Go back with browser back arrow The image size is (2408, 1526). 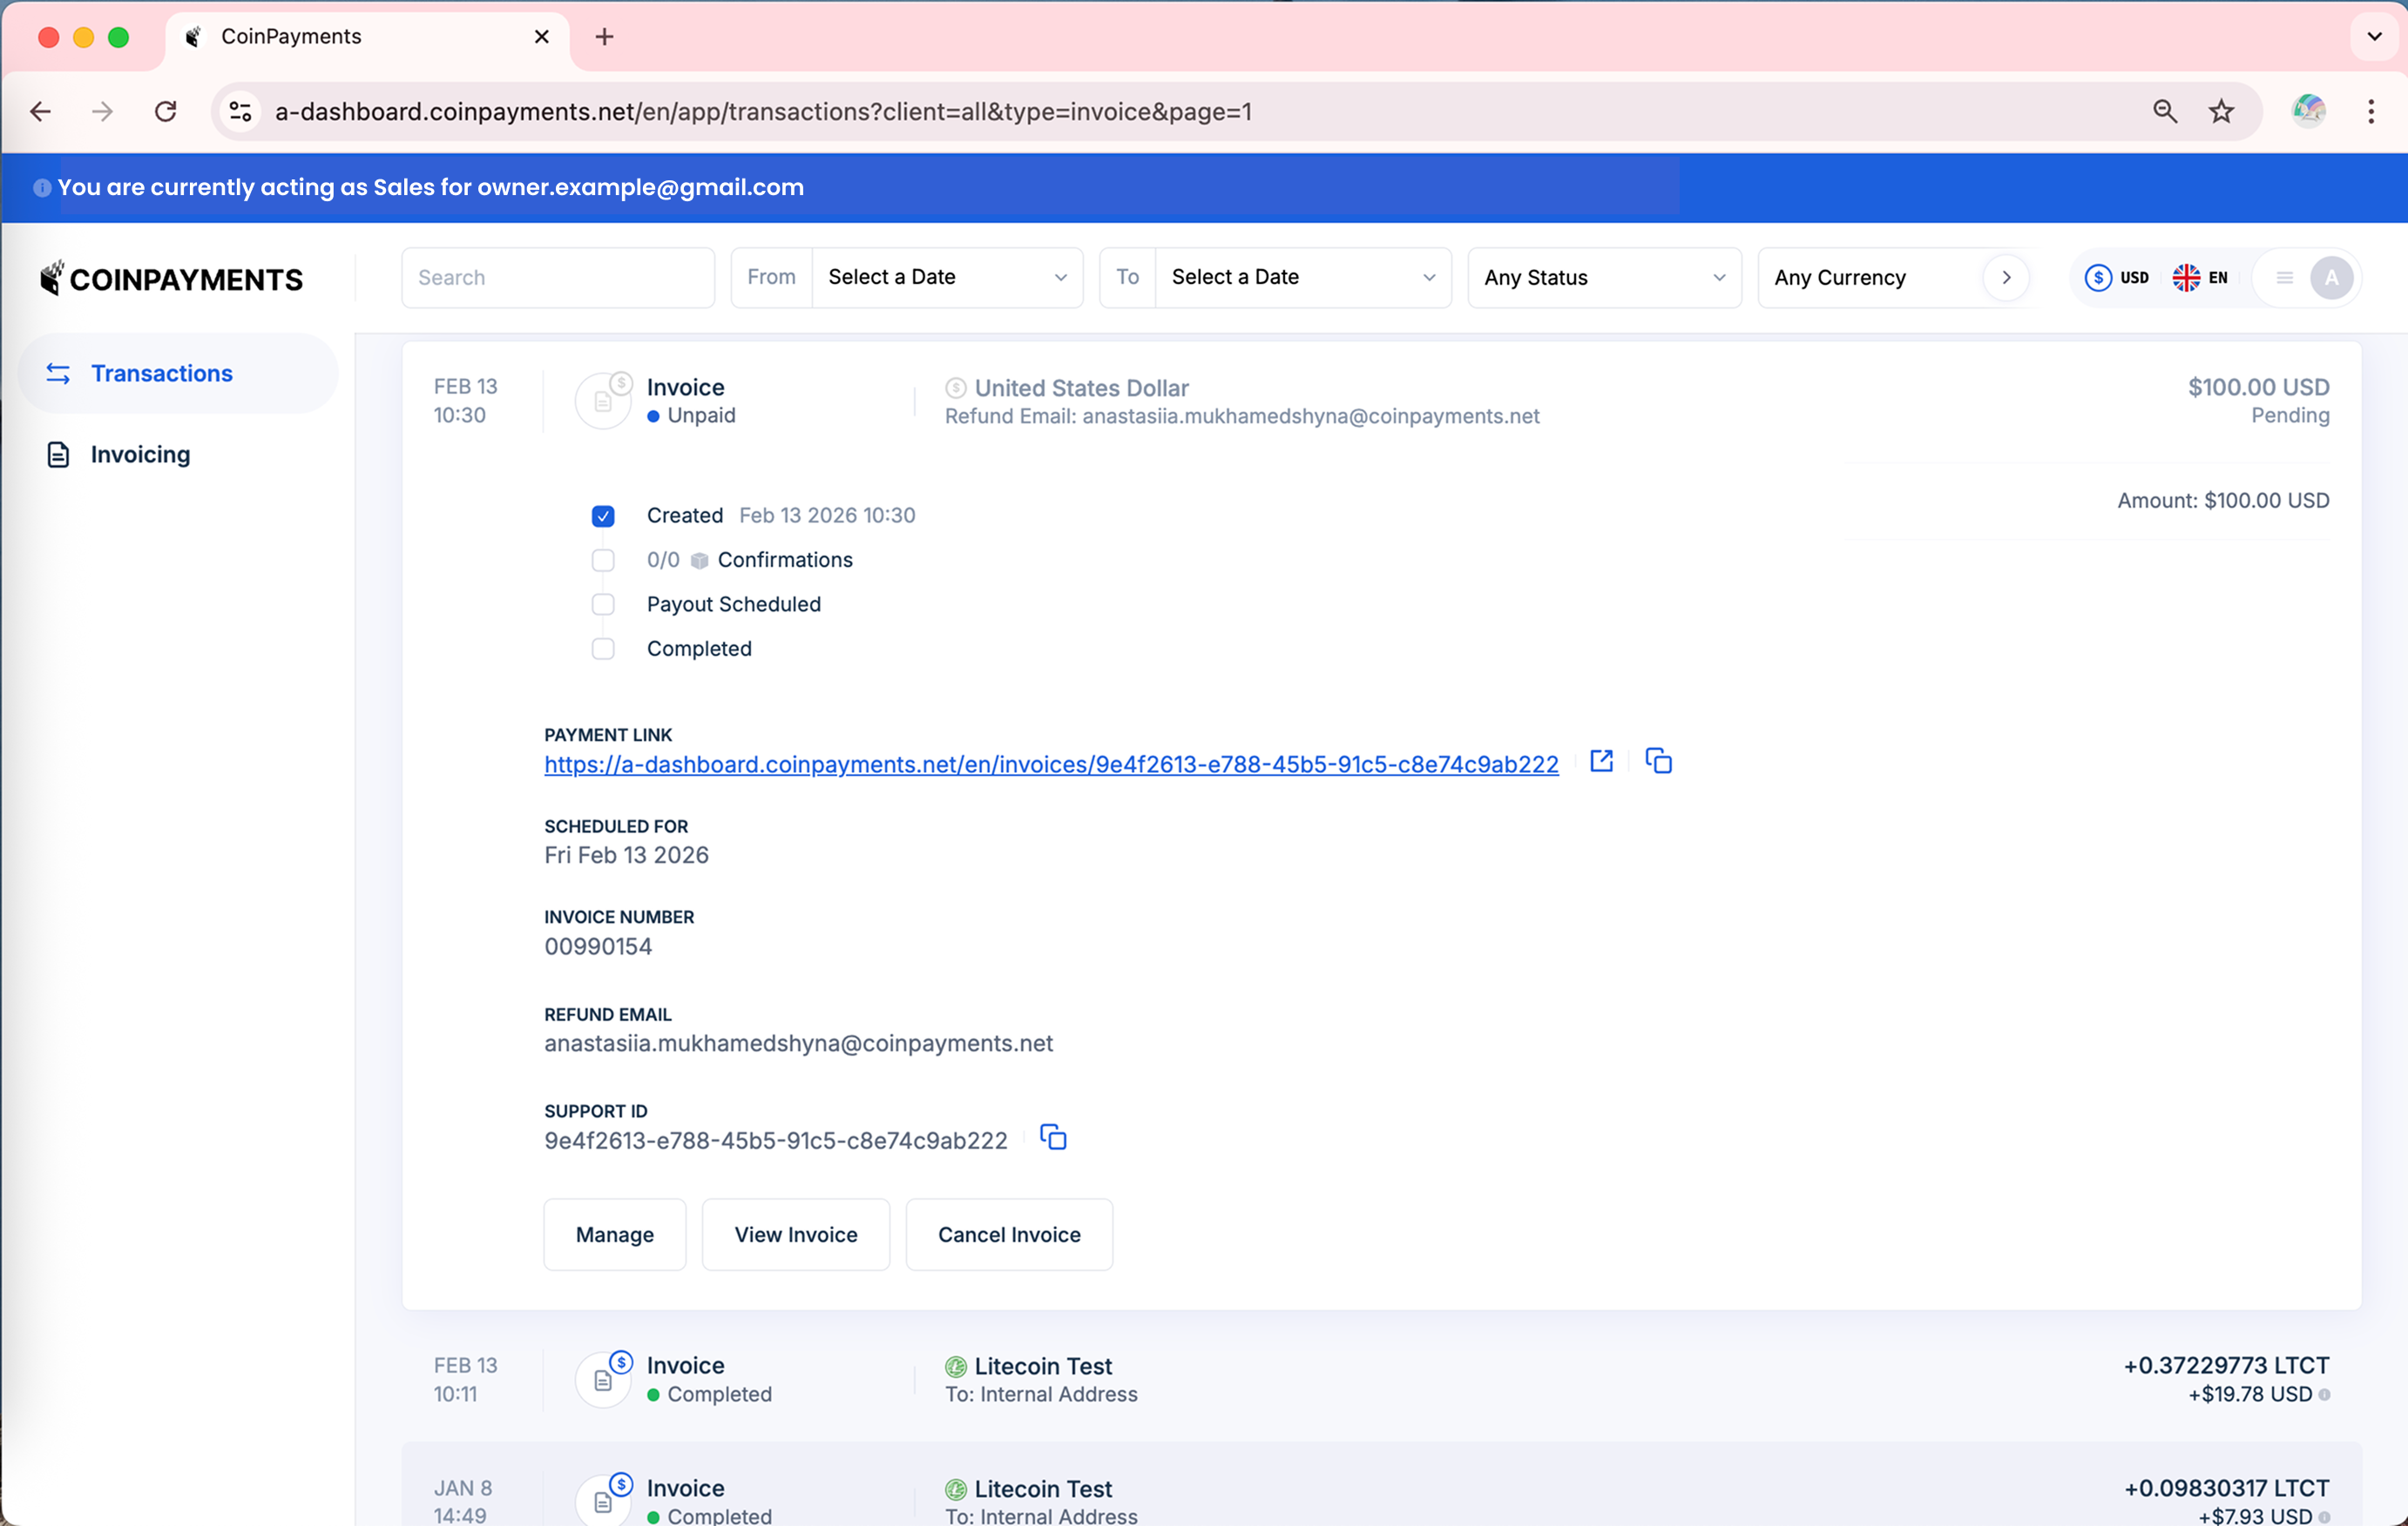pyautogui.click(x=40, y=111)
